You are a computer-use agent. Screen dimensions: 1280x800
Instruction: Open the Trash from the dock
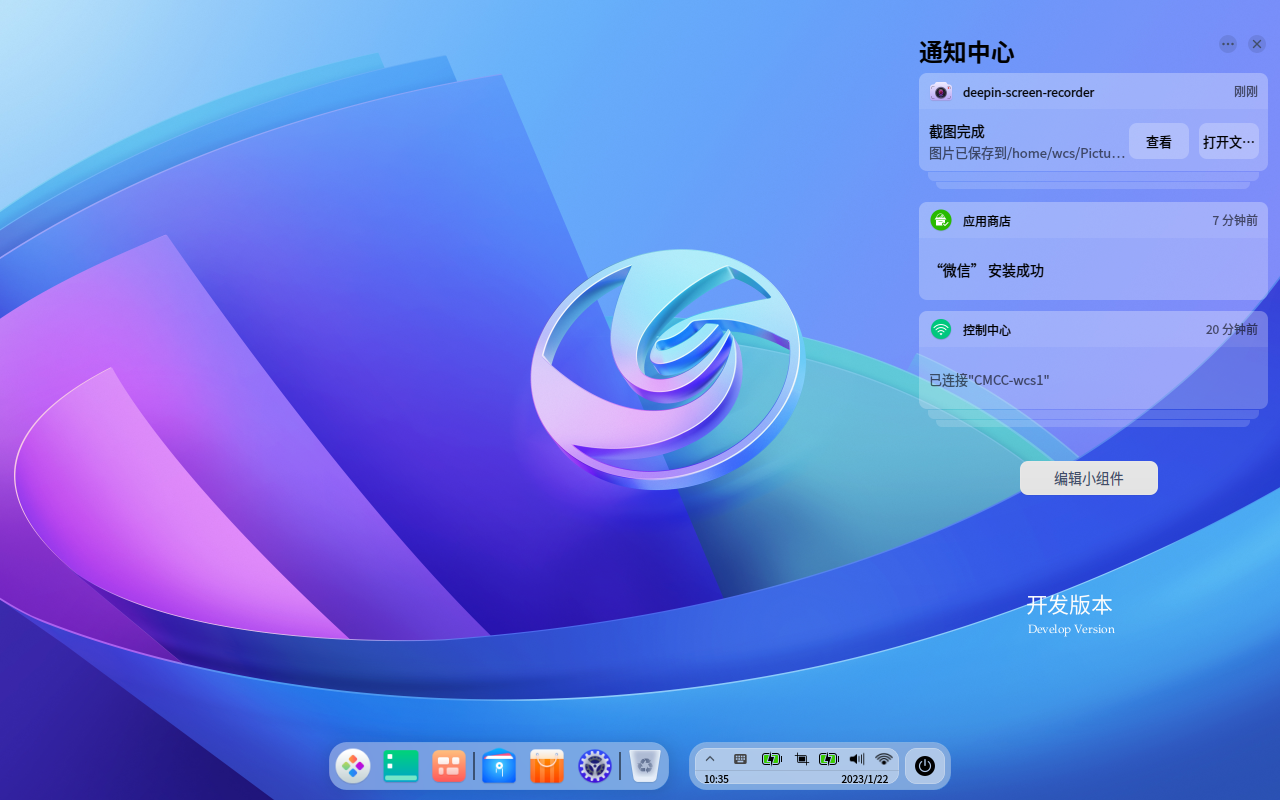pos(643,766)
